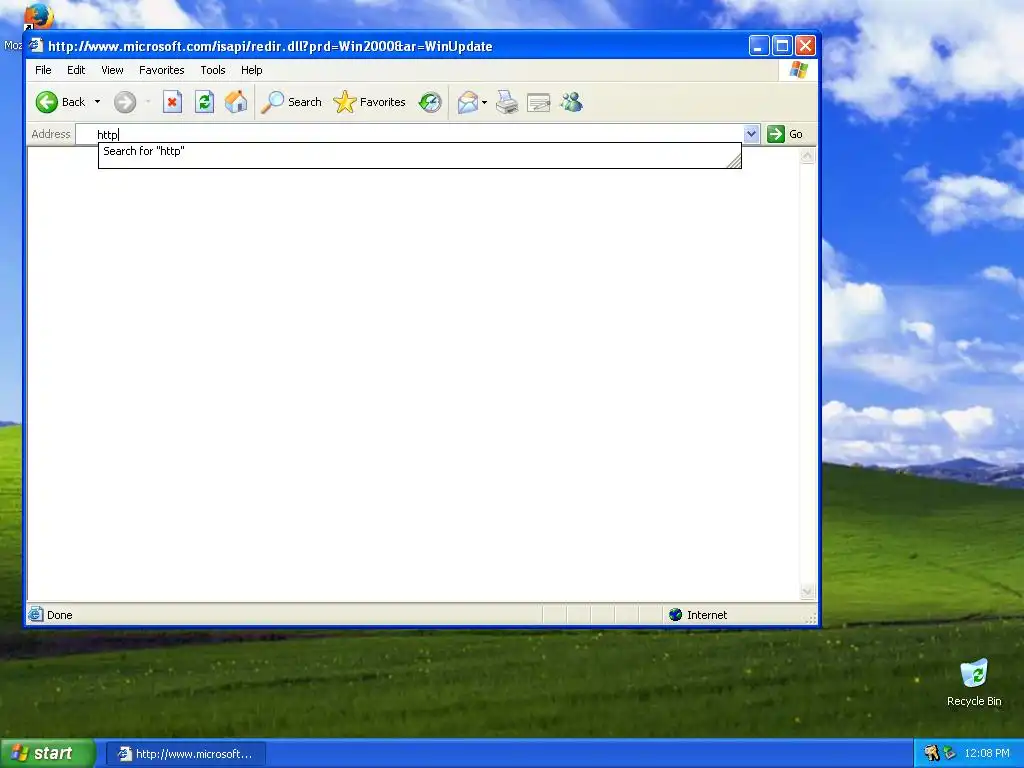Open the Messenger people icon

tap(571, 102)
